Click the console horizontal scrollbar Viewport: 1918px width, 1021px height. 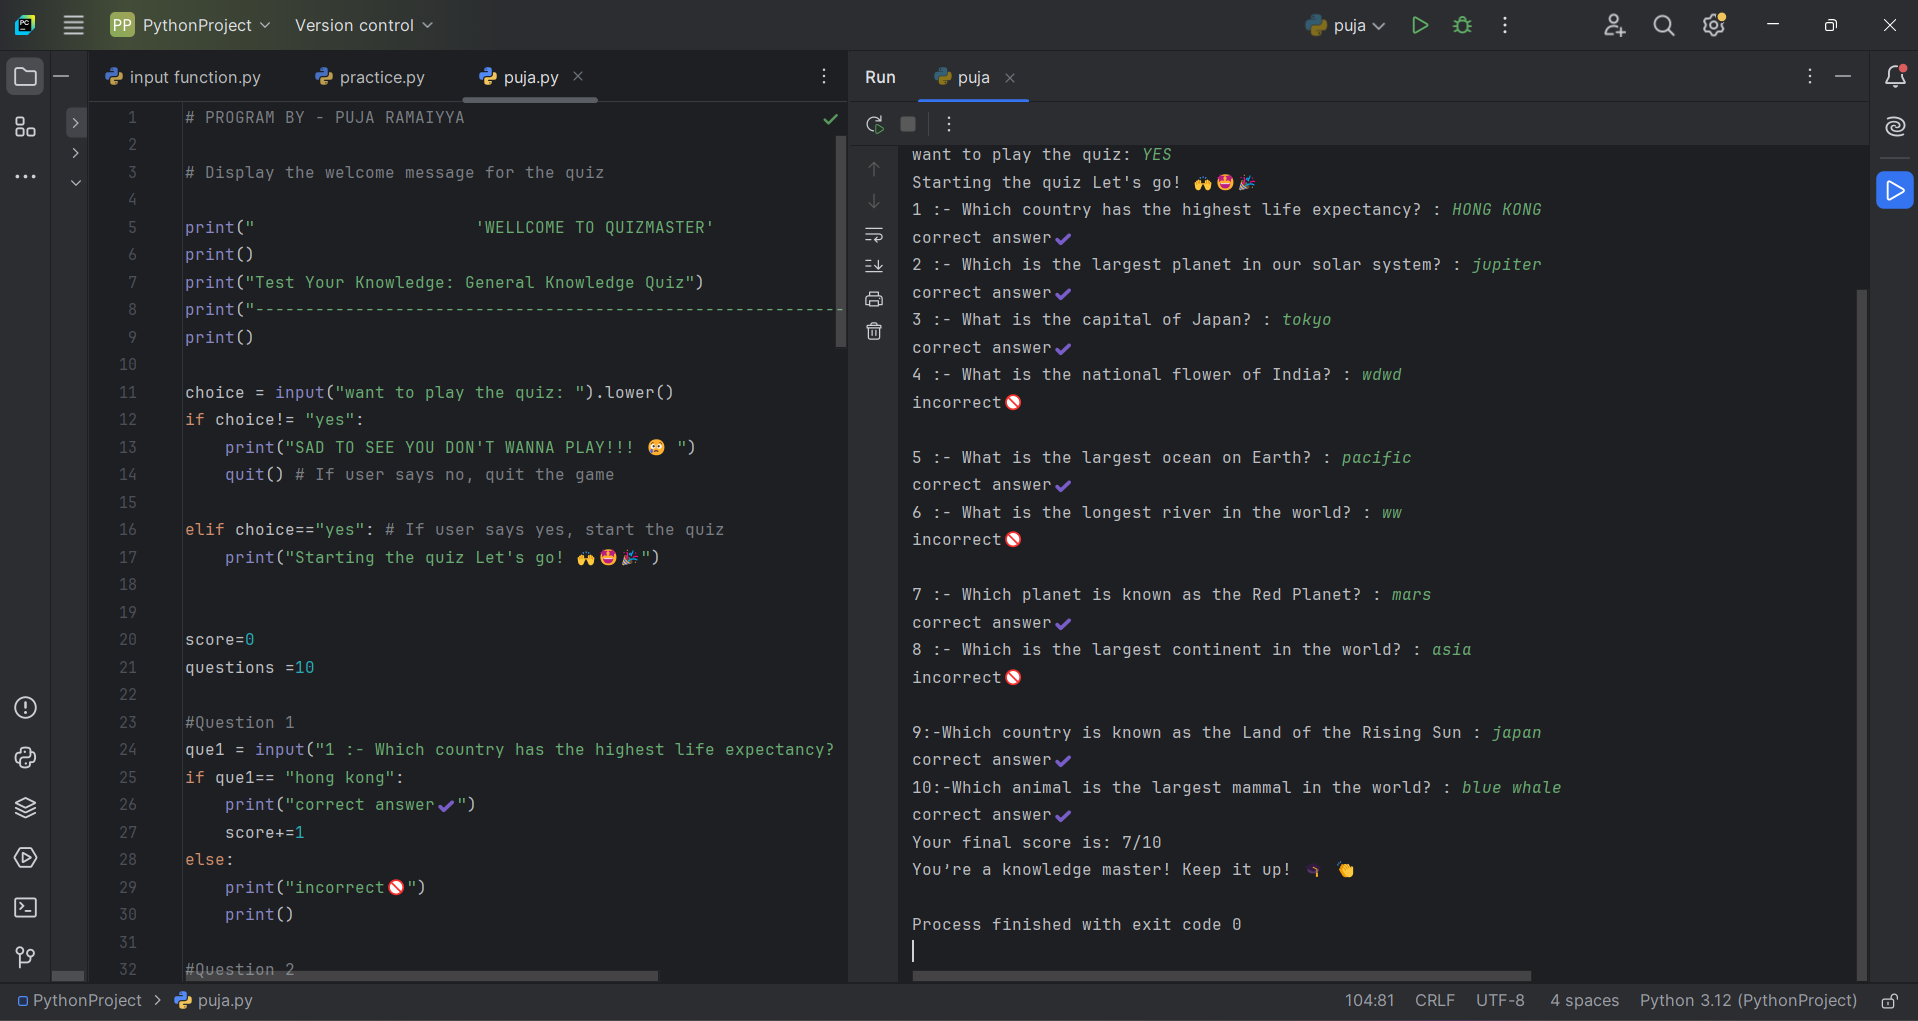coord(1222,975)
